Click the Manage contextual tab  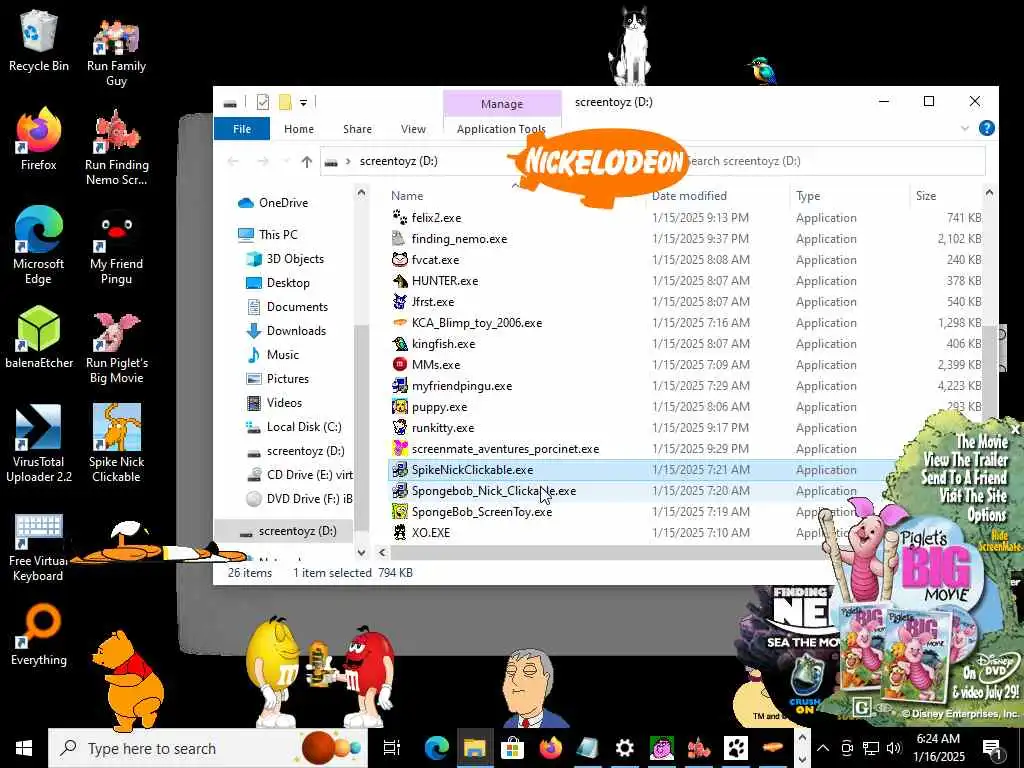coord(502,104)
